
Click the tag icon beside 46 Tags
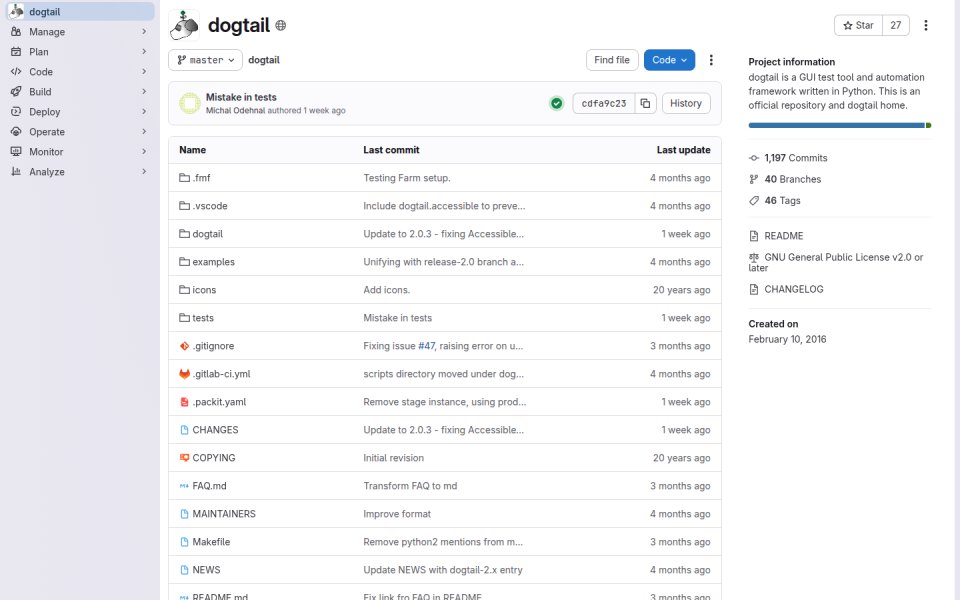(754, 201)
